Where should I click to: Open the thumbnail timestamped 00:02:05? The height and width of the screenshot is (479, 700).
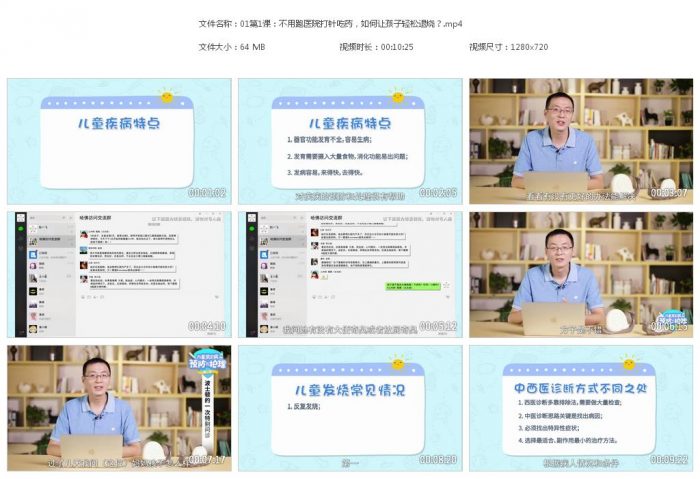pos(350,142)
